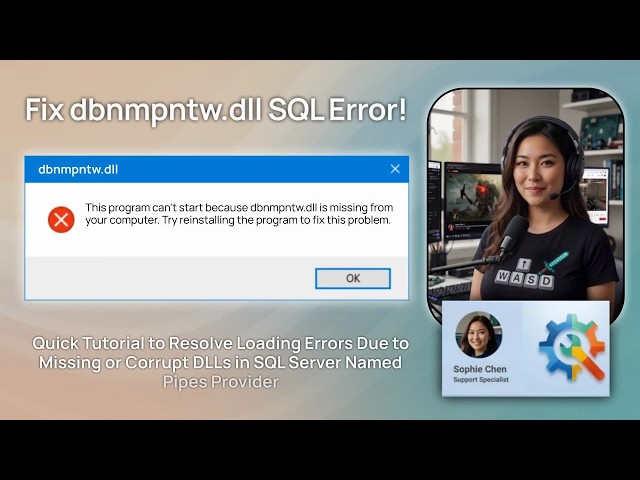This screenshot has width=640, height=480.
Task: Click the 'Sophie Chen' name text
Action: [480, 369]
